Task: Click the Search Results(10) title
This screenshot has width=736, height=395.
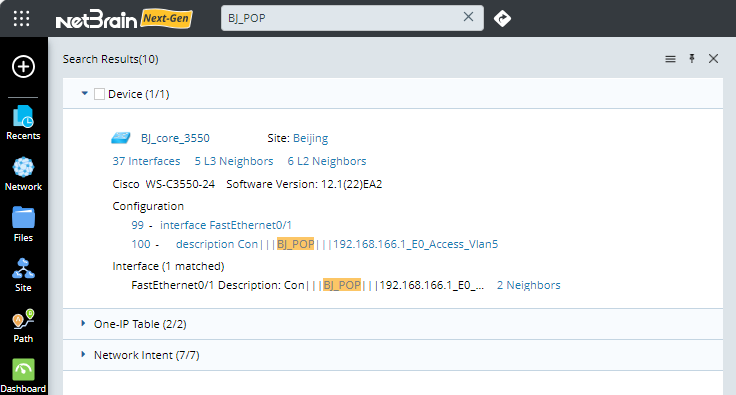Action: pyautogui.click(x=111, y=59)
